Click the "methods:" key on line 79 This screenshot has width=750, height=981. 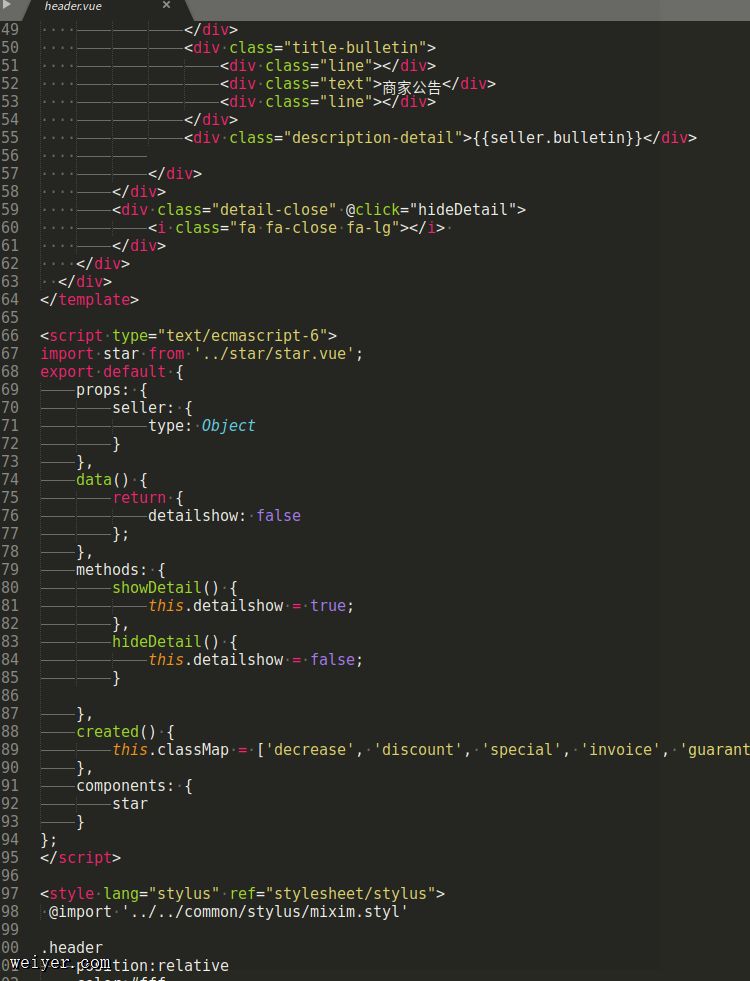pos(111,570)
